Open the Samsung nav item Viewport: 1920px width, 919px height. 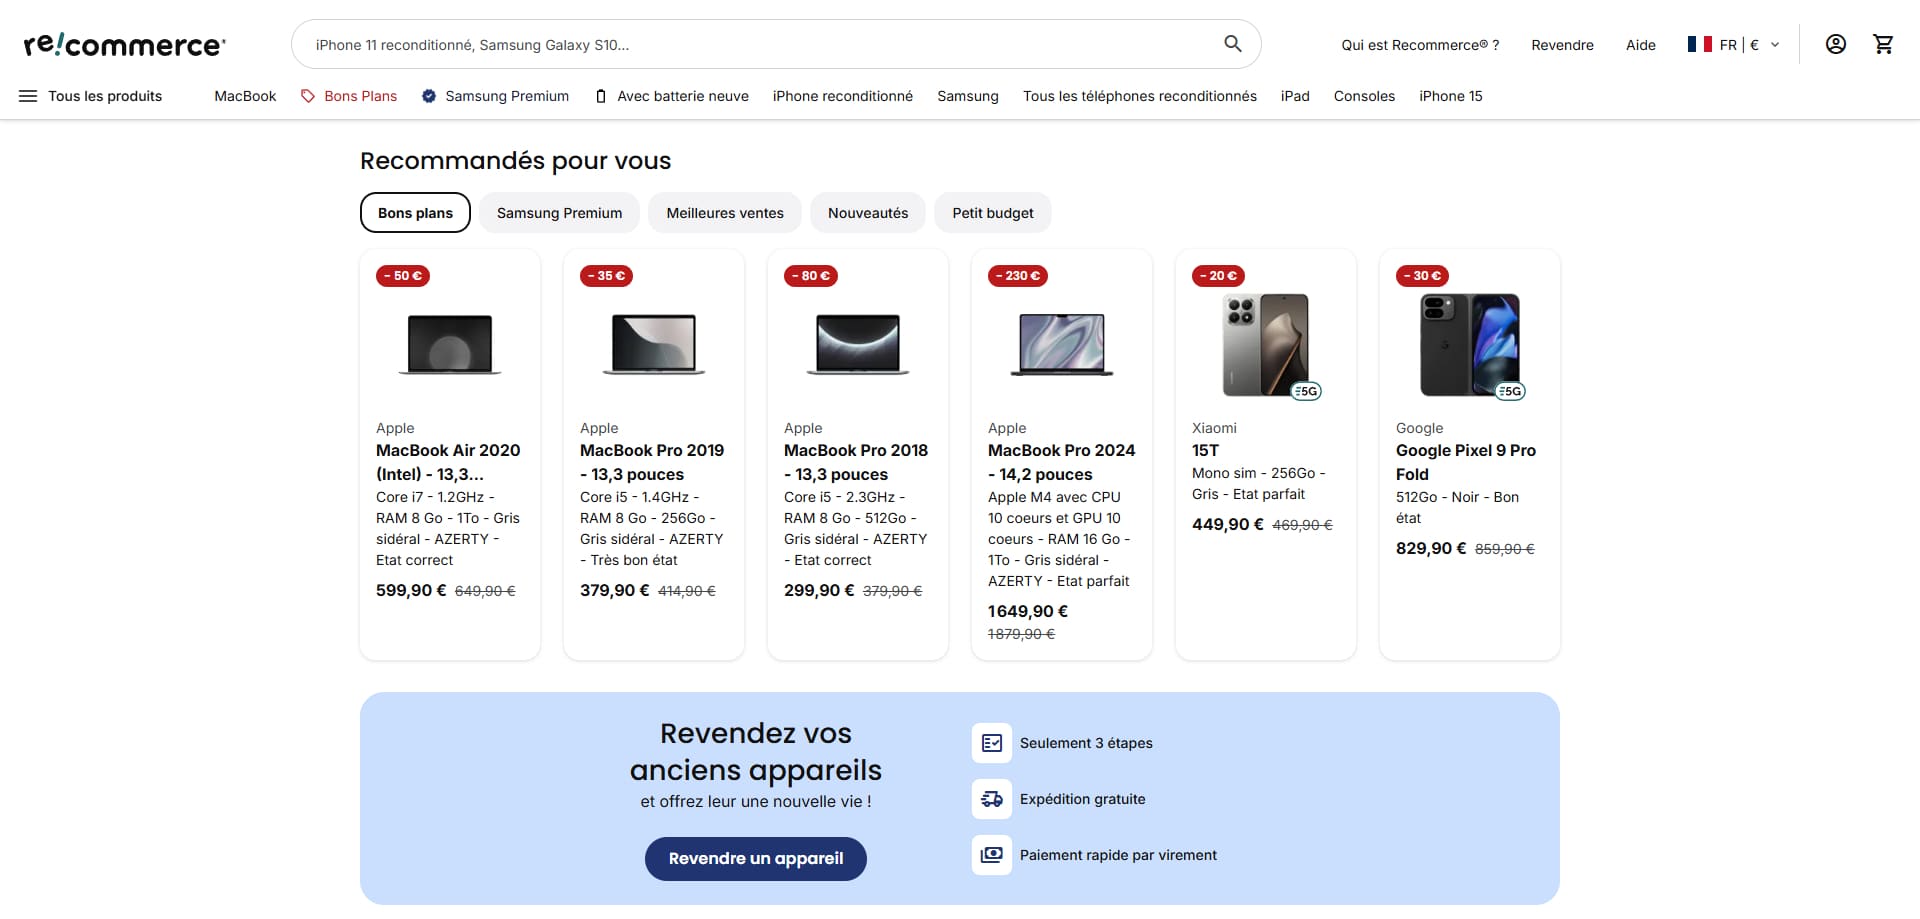(x=968, y=96)
